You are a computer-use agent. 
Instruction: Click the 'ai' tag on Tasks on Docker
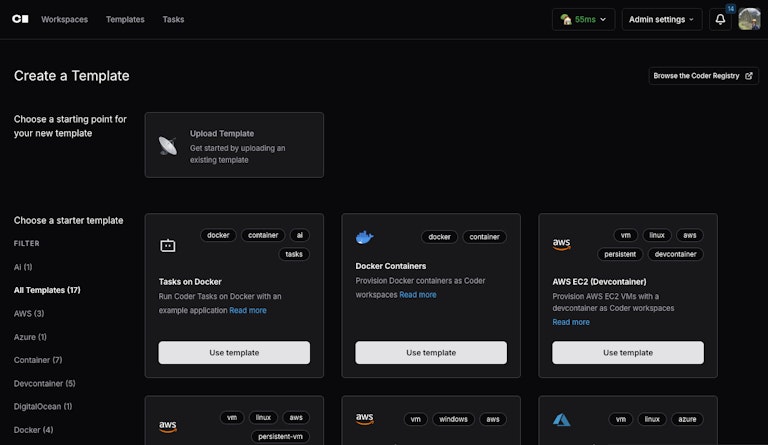tap(300, 235)
